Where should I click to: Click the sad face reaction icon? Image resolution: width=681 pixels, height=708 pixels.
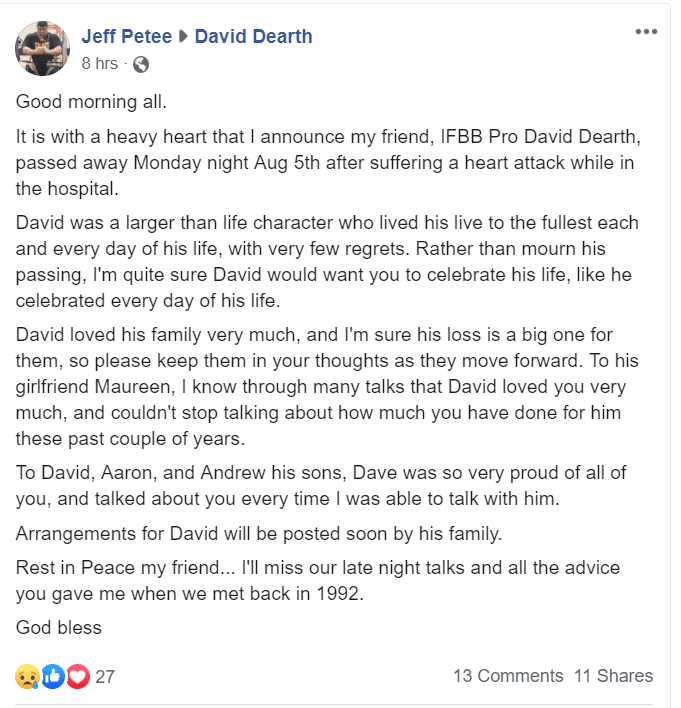click(27, 677)
